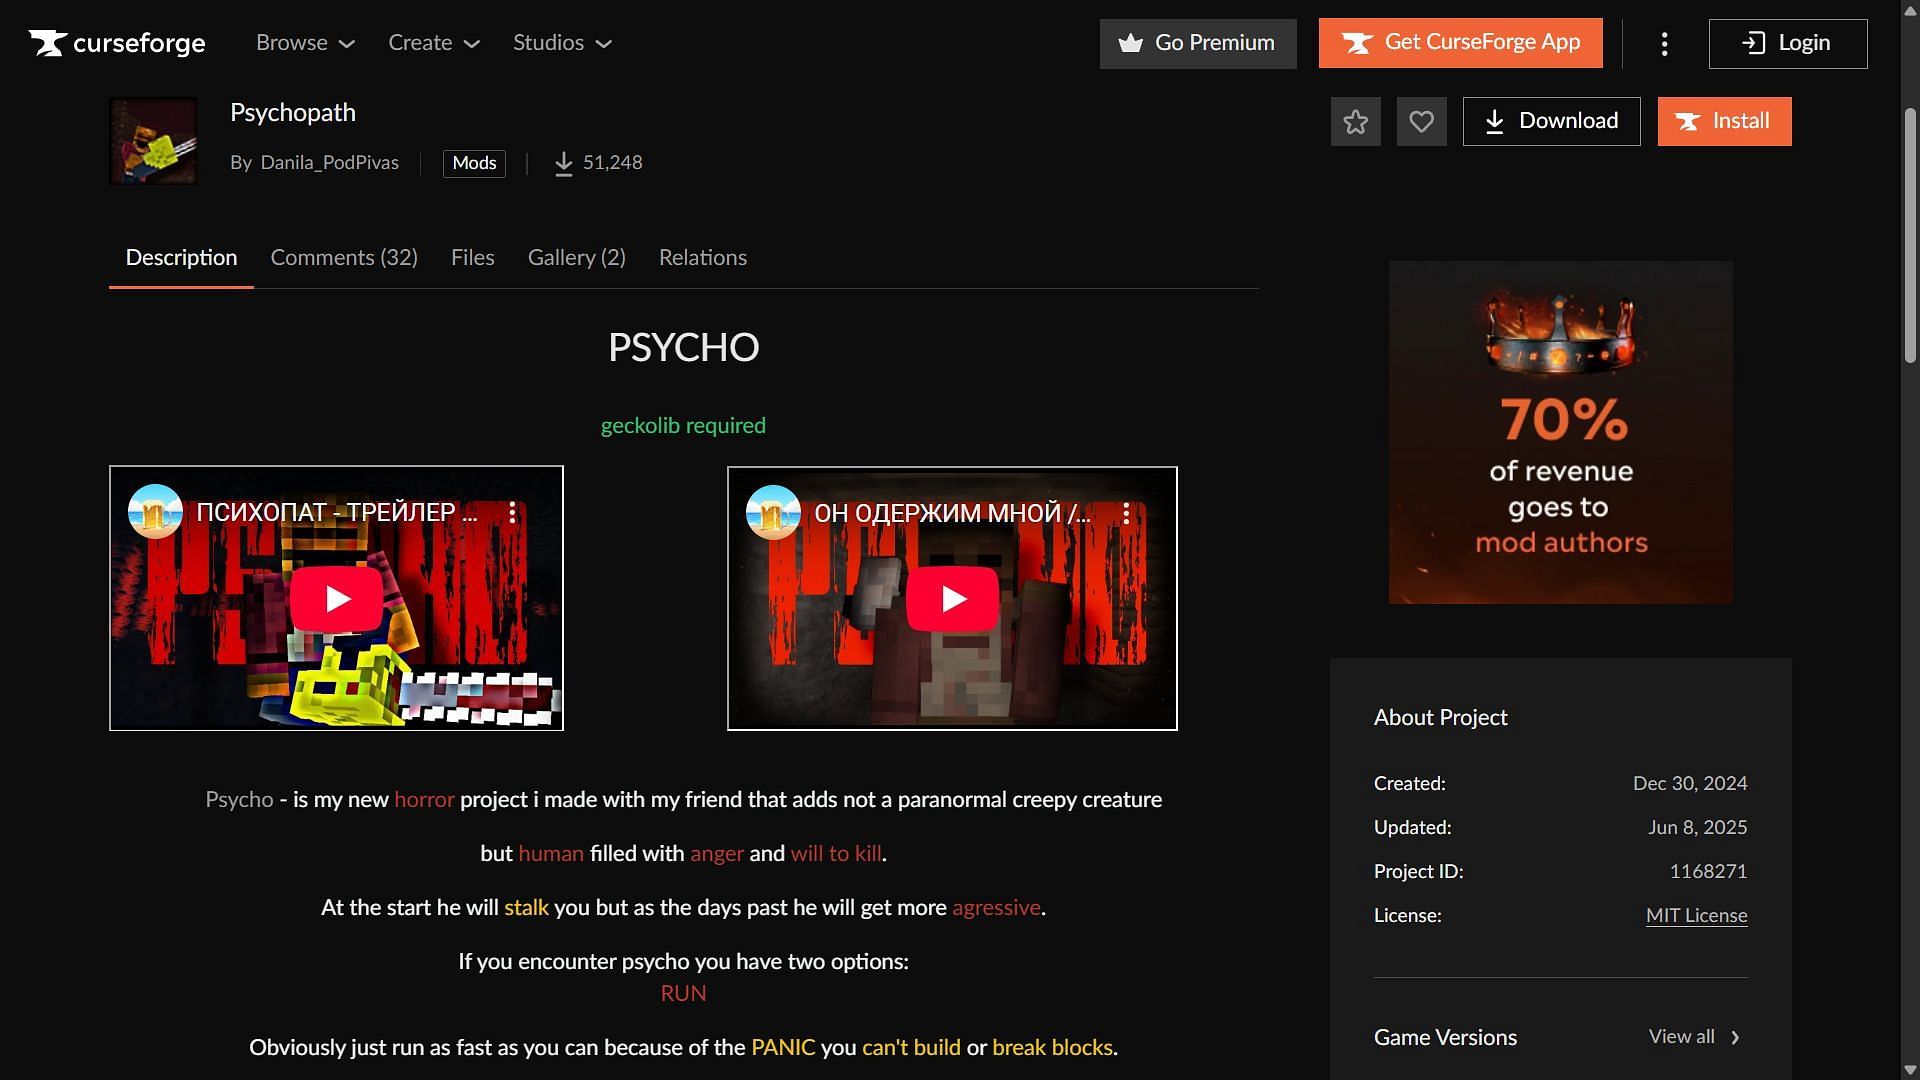This screenshot has width=1920, height=1080.
Task: Switch to the Files tab
Action: [x=472, y=258]
